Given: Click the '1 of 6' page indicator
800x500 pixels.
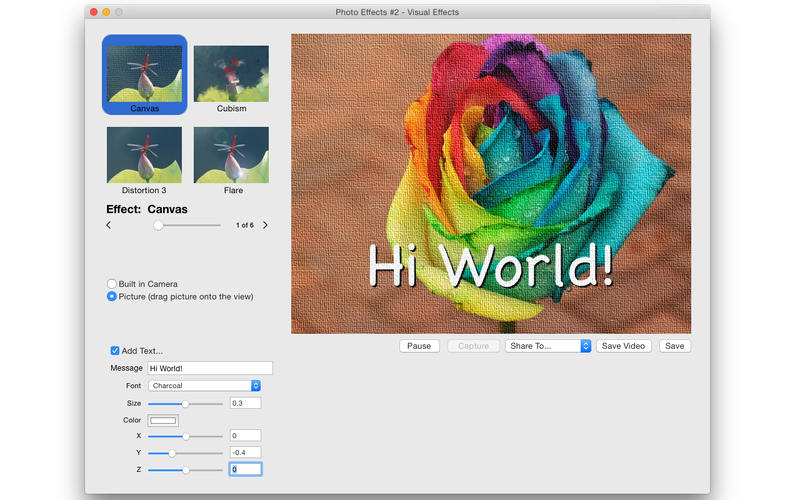Looking at the screenshot, I should point(244,225).
